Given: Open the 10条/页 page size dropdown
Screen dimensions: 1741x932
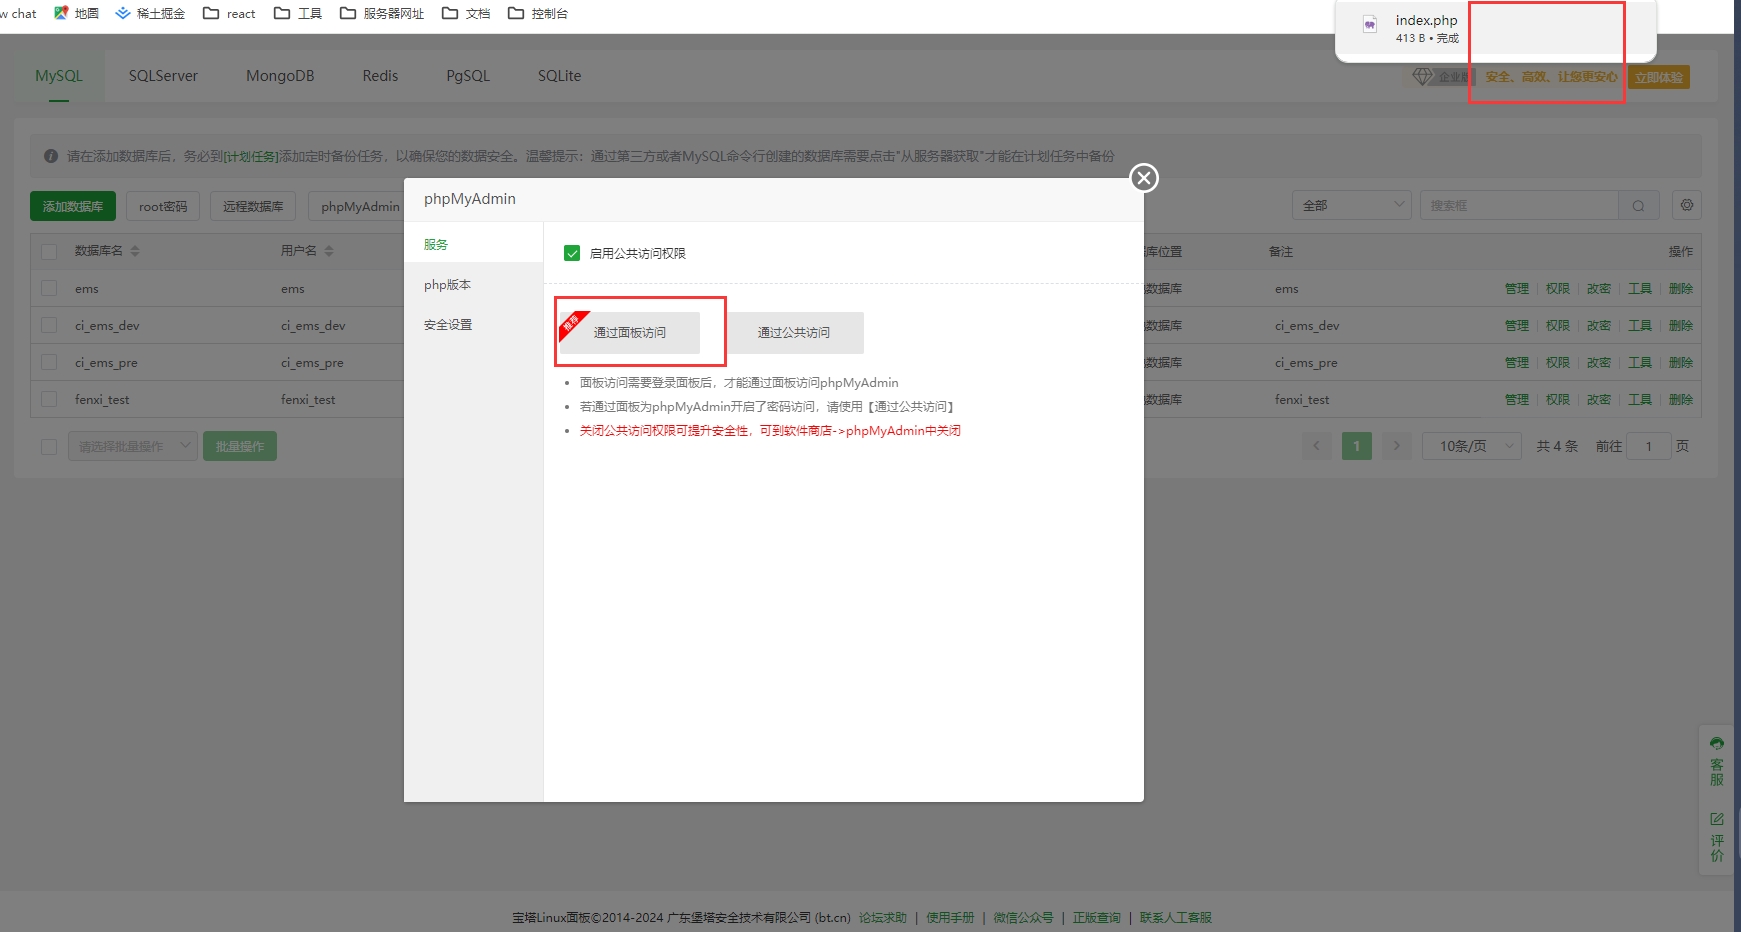Looking at the screenshot, I should click(x=1472, y=446).
